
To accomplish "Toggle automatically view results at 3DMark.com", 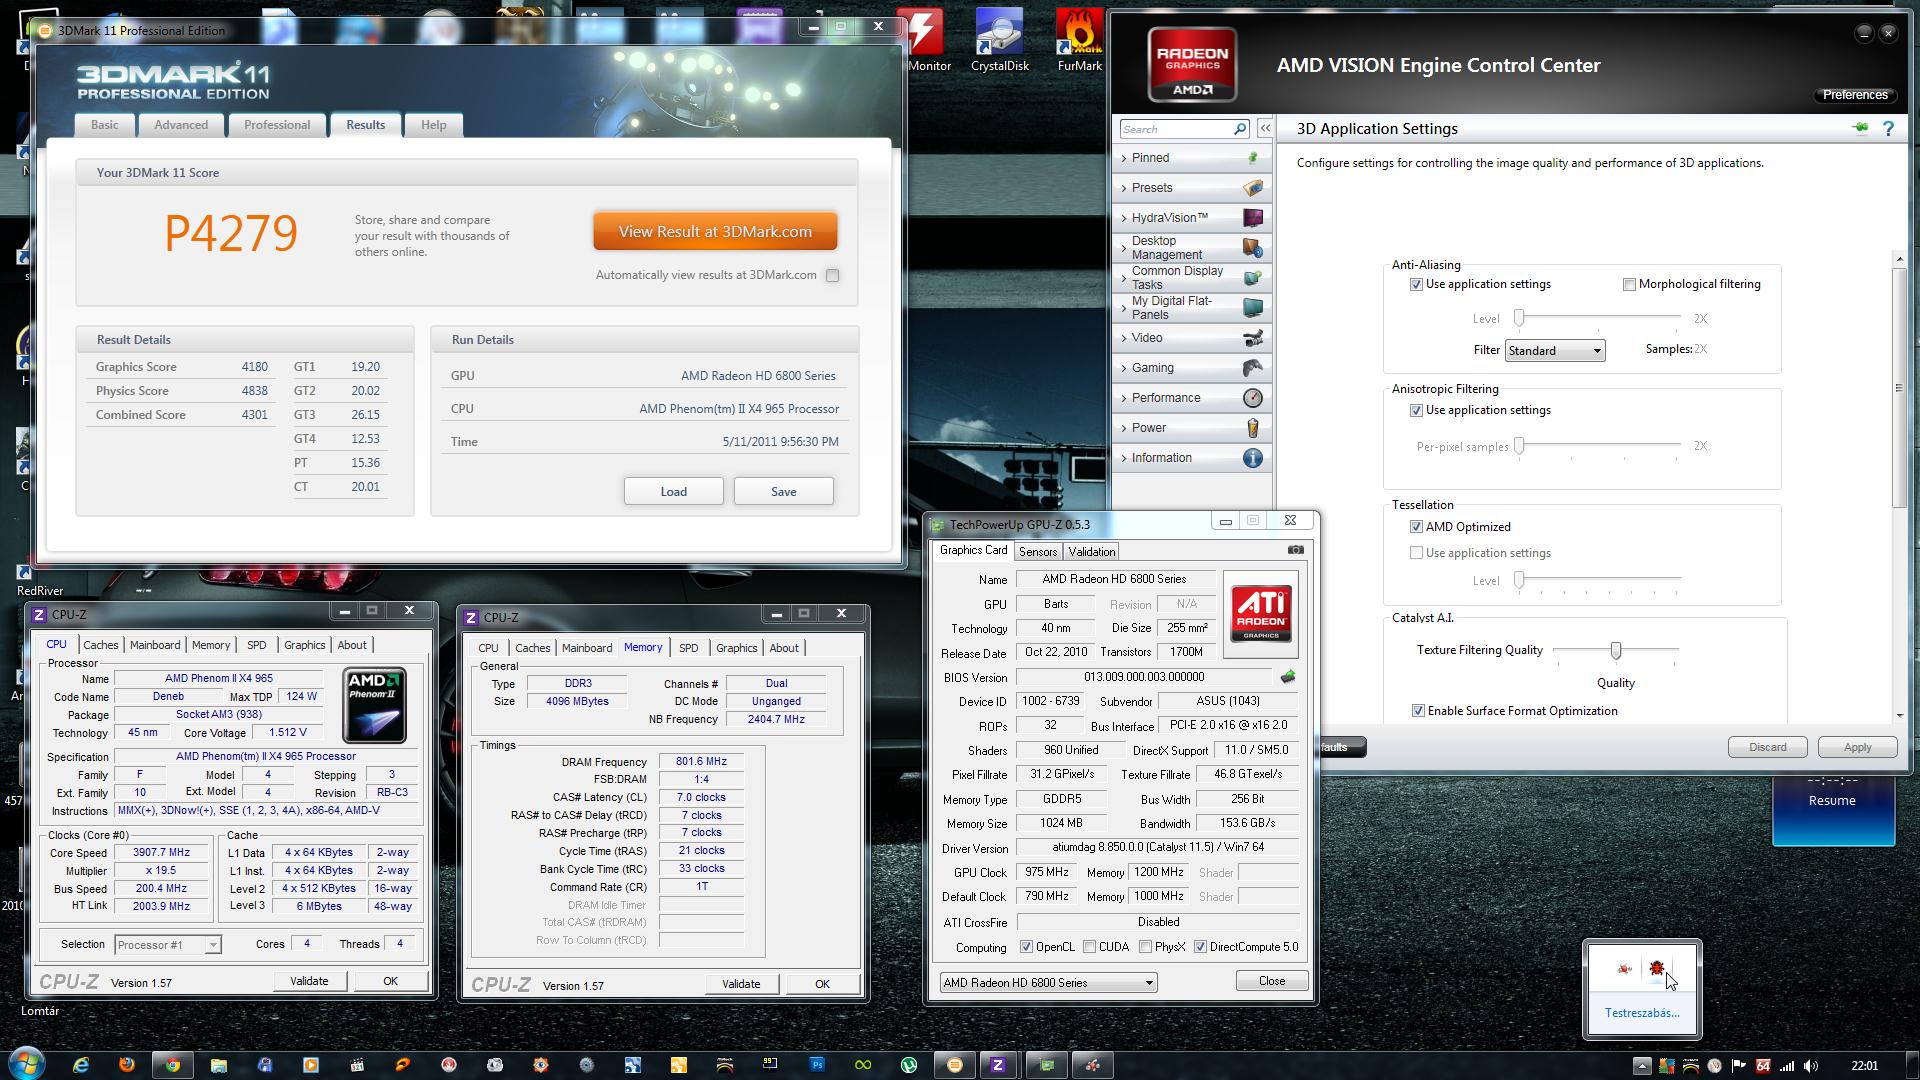I will [832, 276].
